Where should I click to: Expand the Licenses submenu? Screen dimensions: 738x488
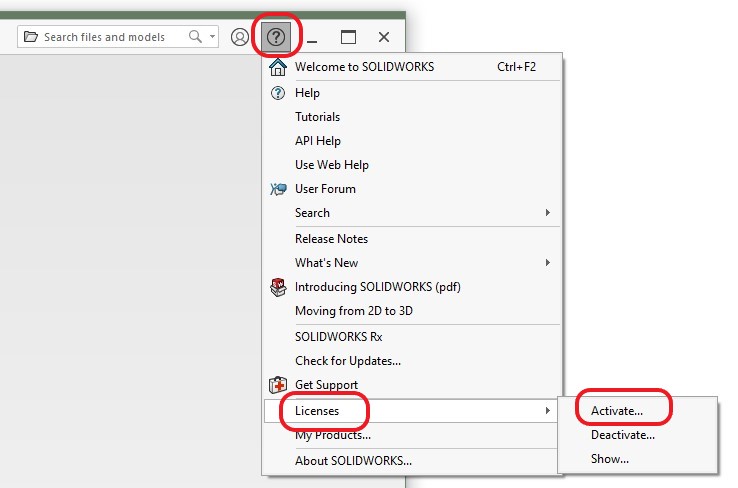[x=411, y=411]
